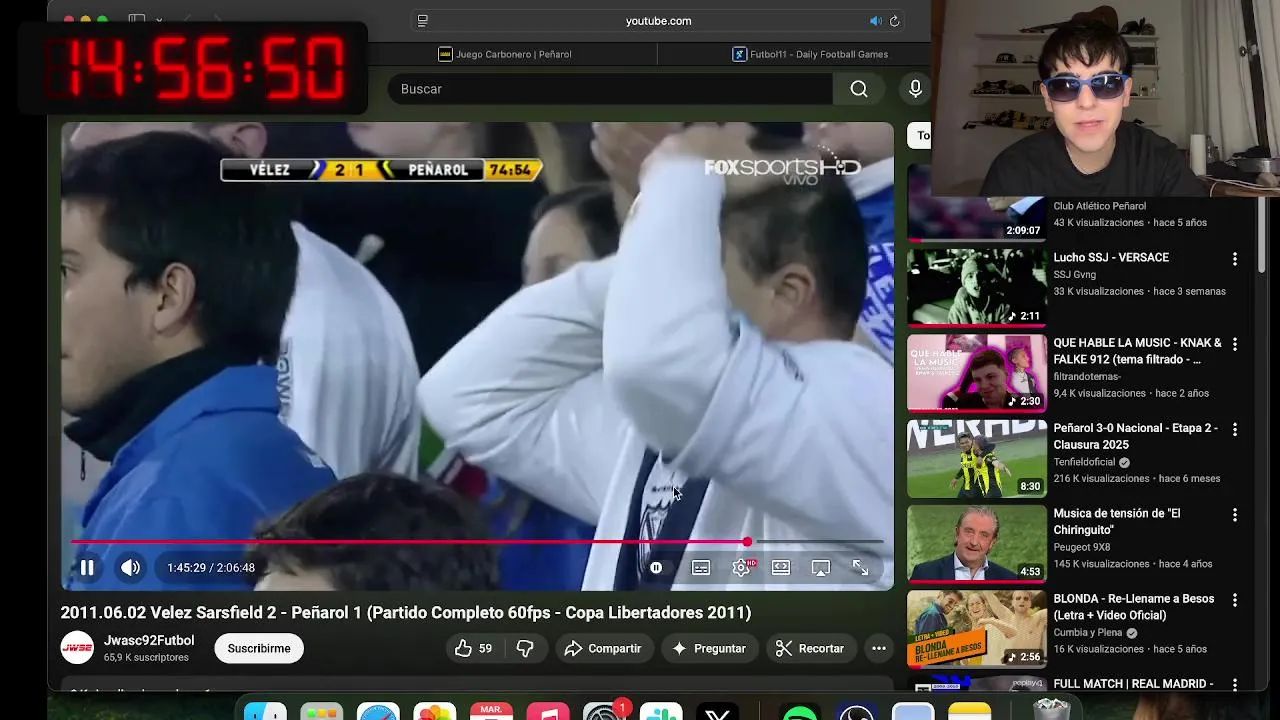The image size is (1280, 720).
Task: Open options for BLONDA - Re-Llename a Besos
Action: click(1234, 600)
